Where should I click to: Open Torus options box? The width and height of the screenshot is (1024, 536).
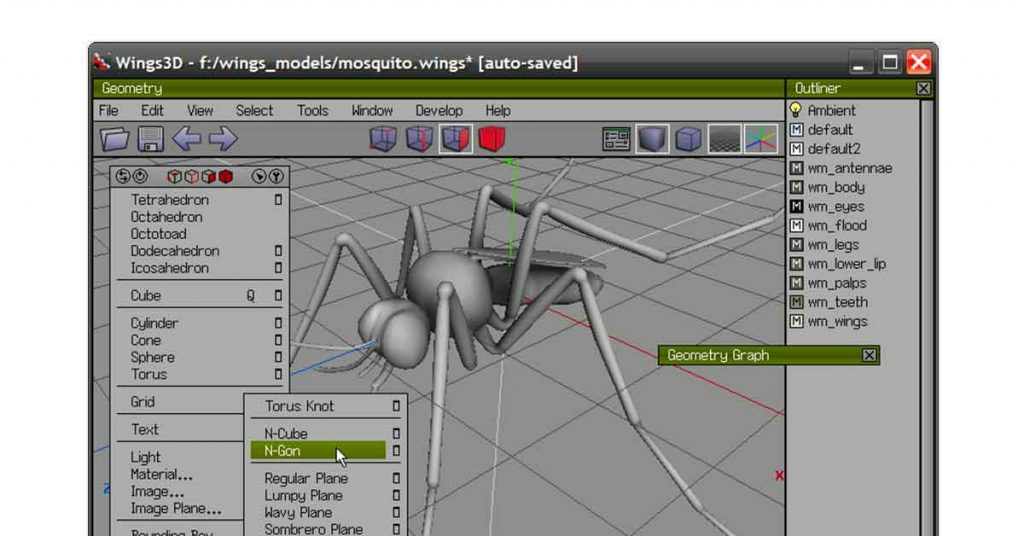pyautogui.click(x=278, y=374)
